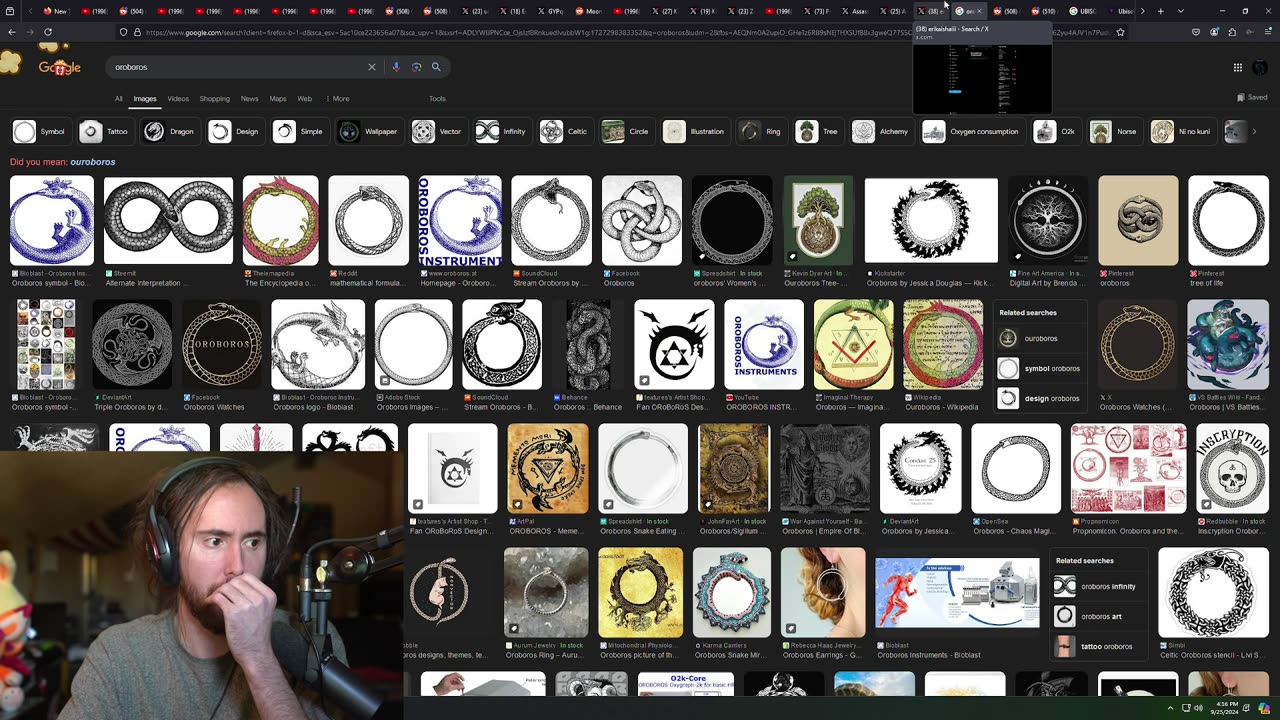Start a voice search with the microphone icon
The image size is (1280, 720).
click(396, 67)
